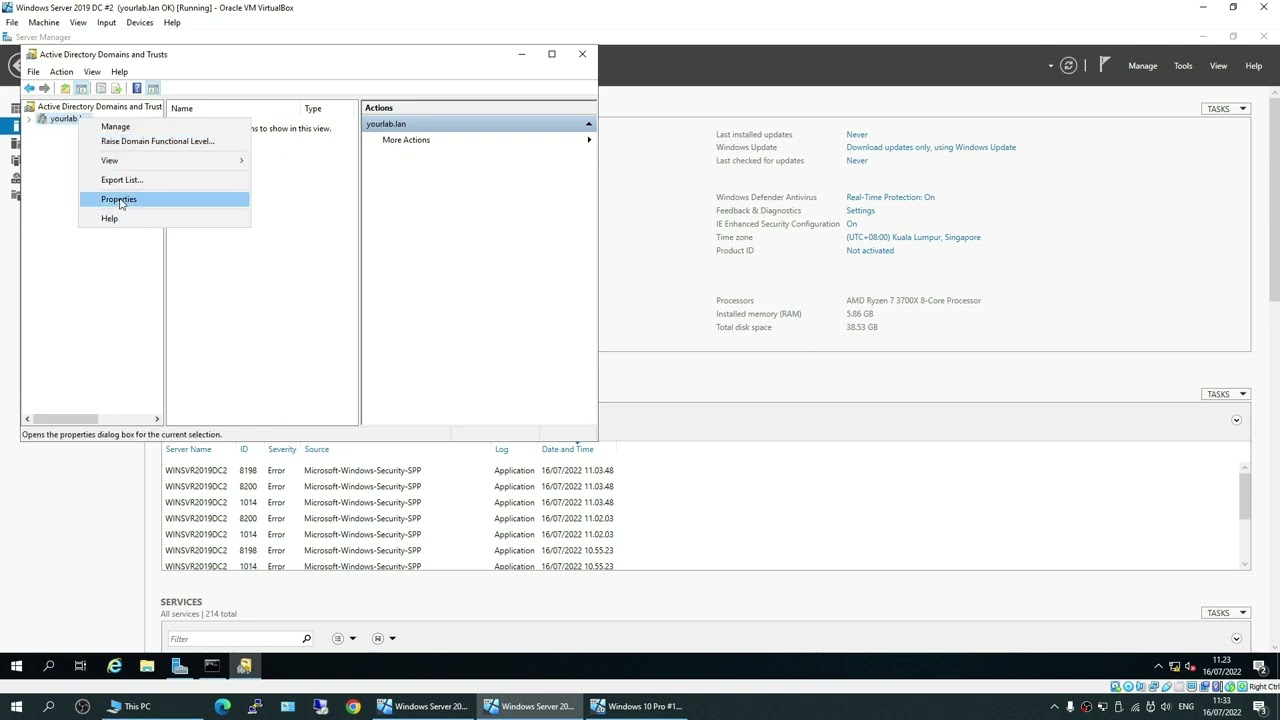Click Server Manager guest taskbar icon

click(x=179, y=666)
